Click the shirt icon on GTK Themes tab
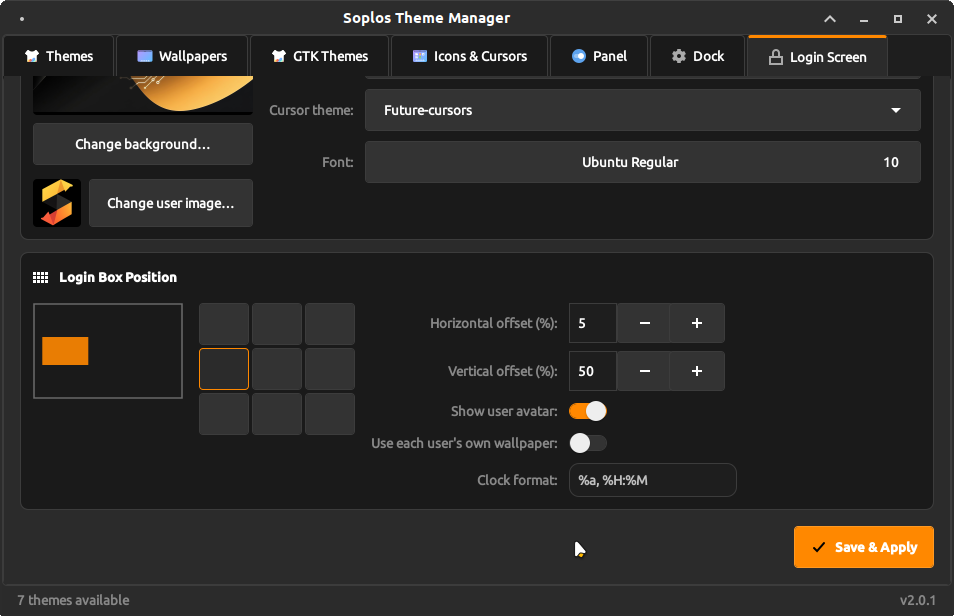 point(279,56)
